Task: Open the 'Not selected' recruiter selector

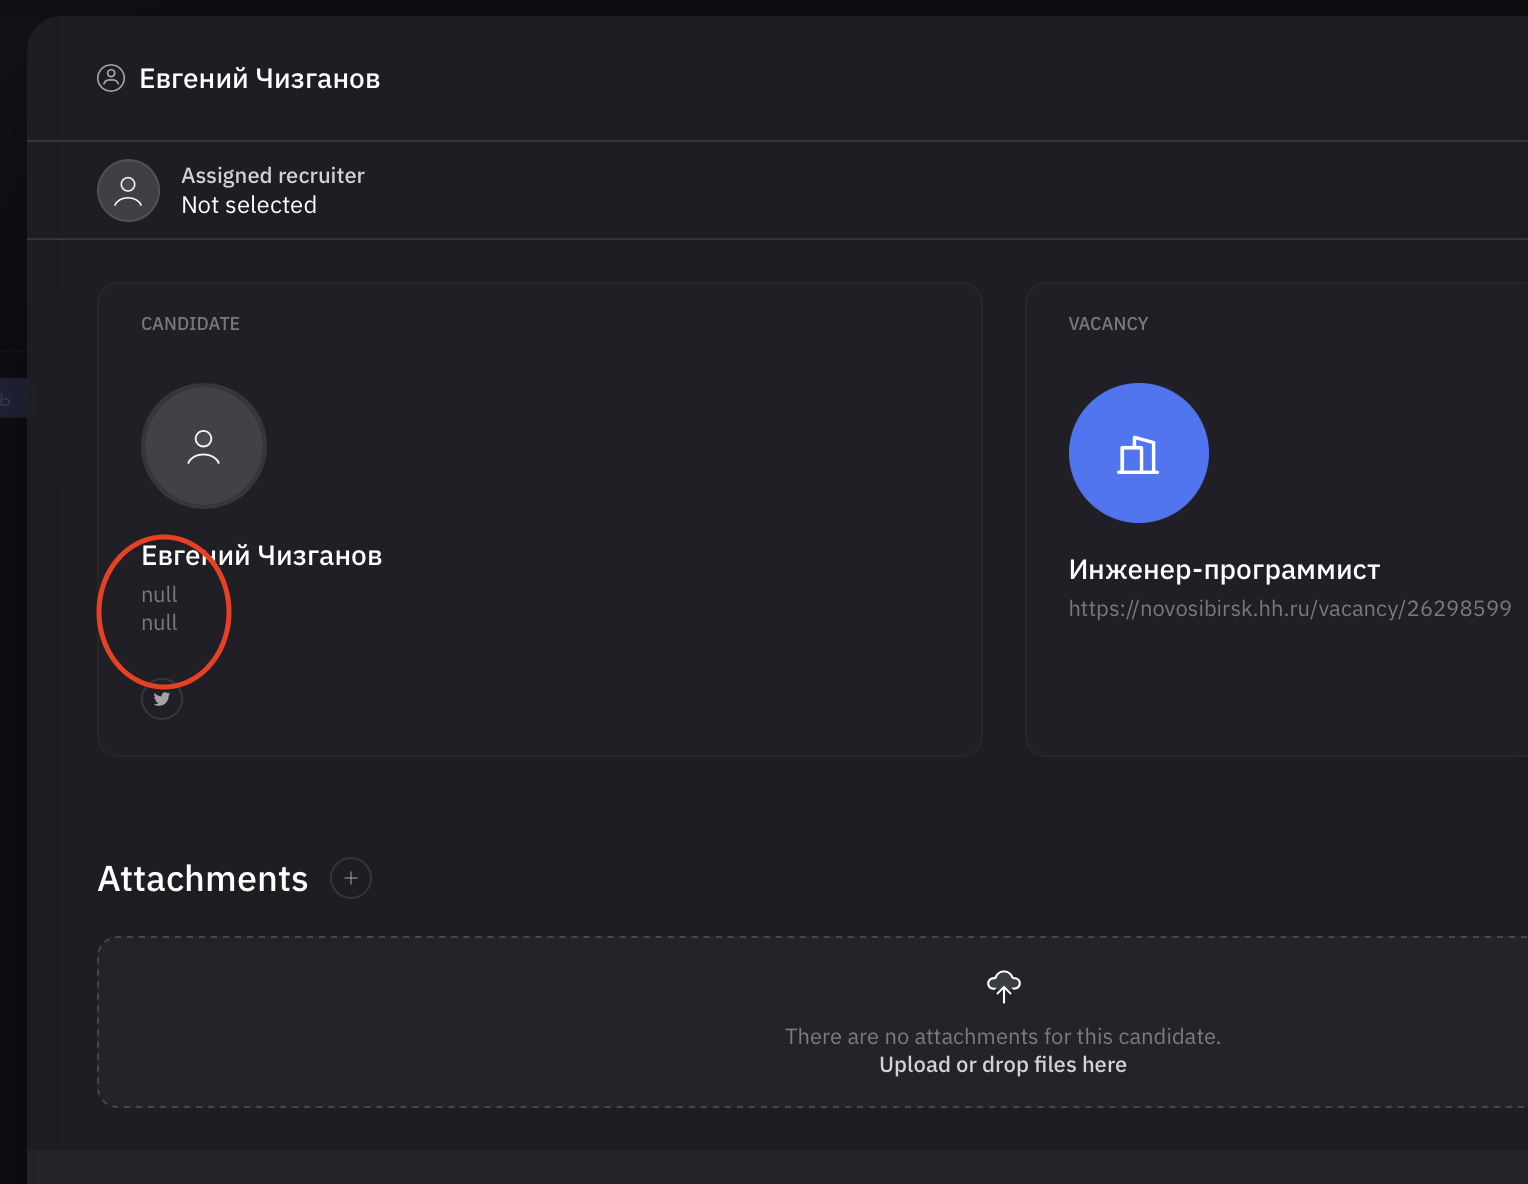Action: tap(248, 205)
